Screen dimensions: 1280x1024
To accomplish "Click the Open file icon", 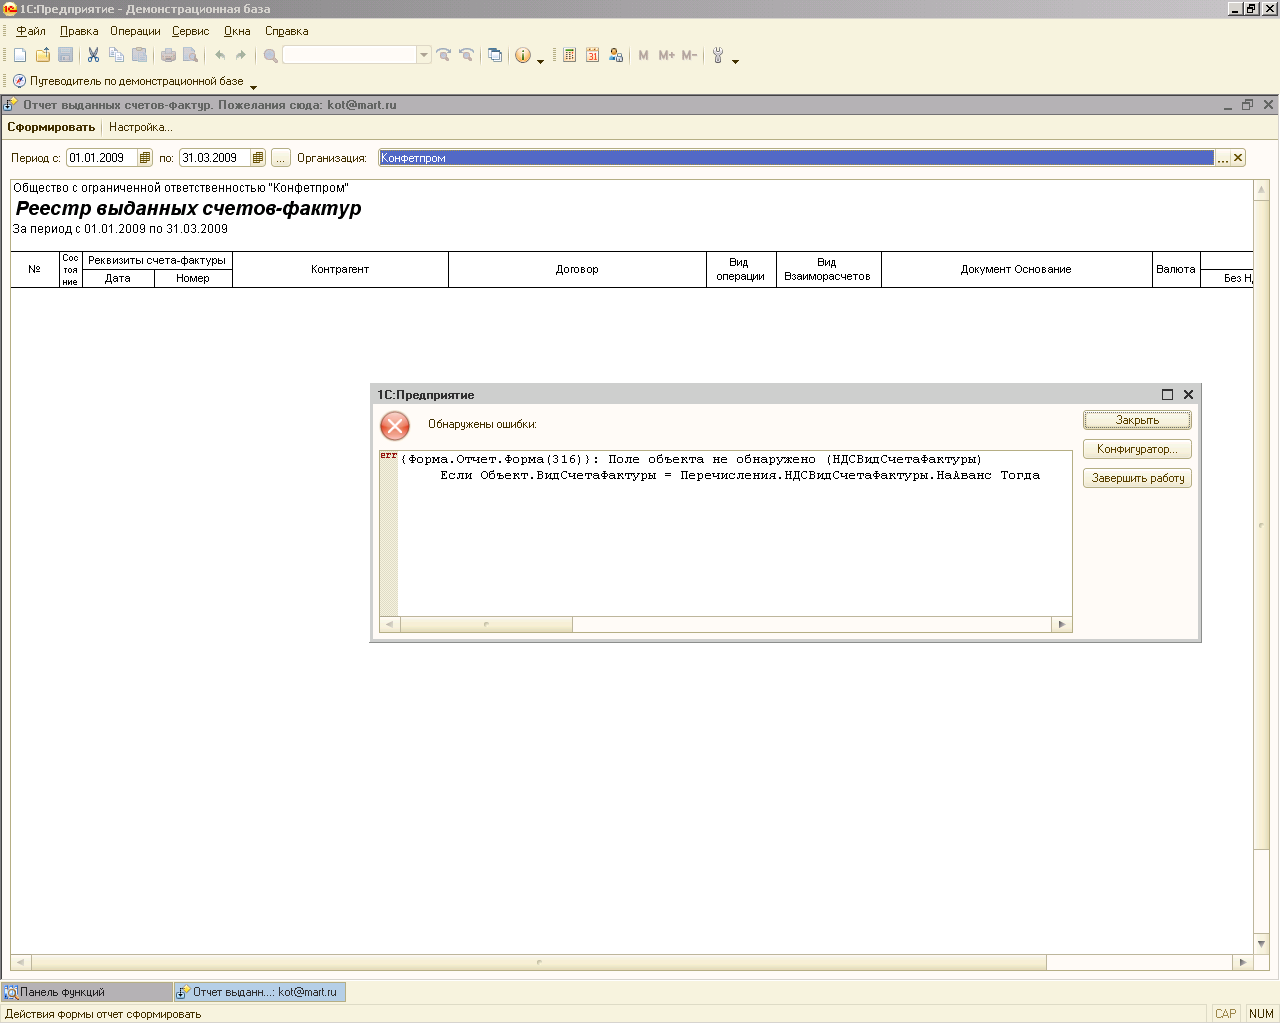I will coord(43,55).
